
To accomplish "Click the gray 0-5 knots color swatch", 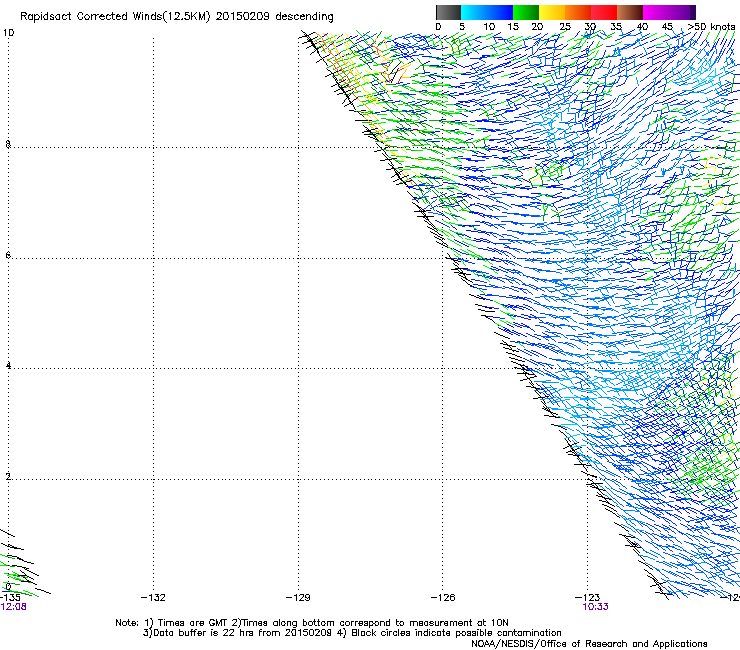I will [x=448, y=12].
